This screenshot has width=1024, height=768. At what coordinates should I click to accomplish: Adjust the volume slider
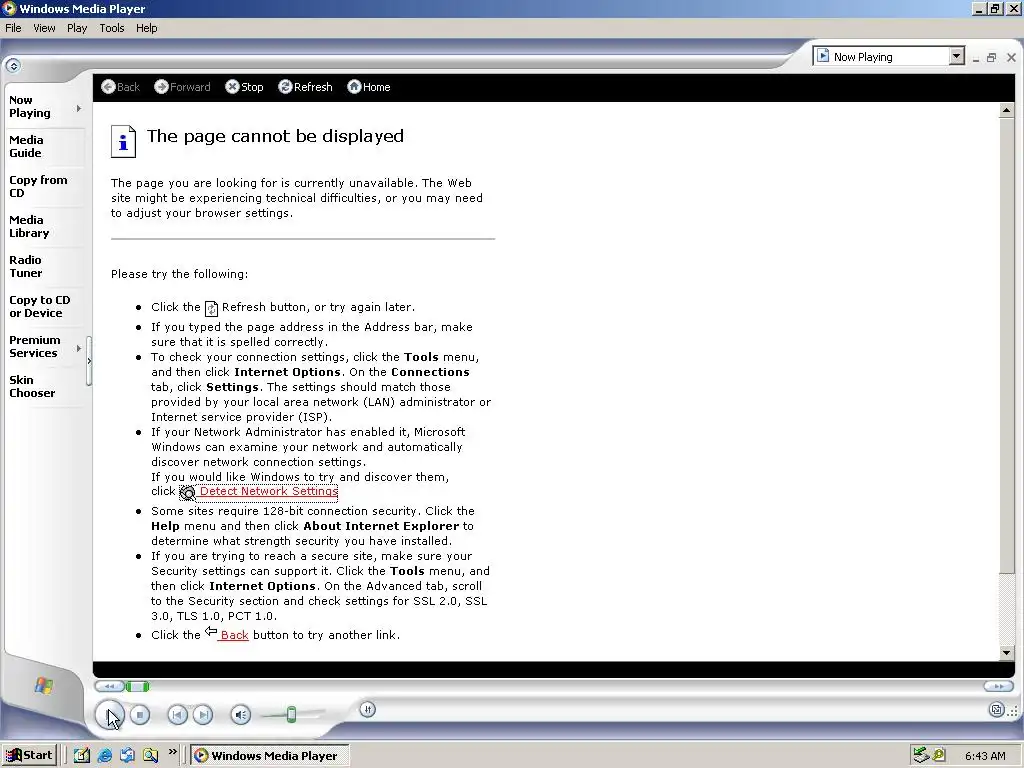tap(291, 714)
